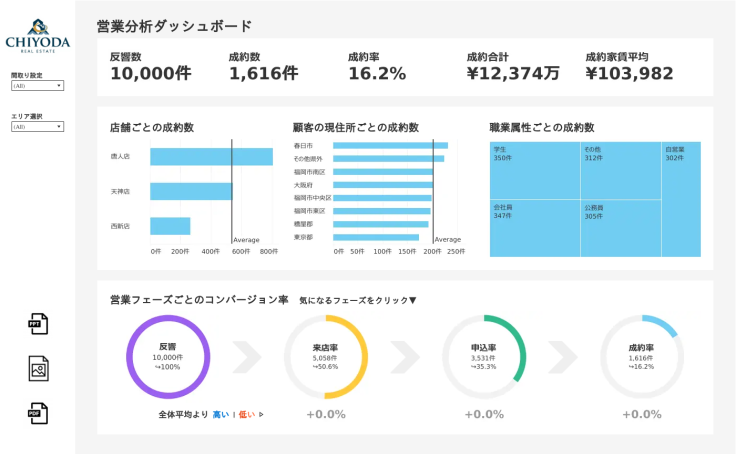Image resolution: width=736 pixels, height=454 pixels.
Task: Click the 高い legend label
Action: point(221,415)
